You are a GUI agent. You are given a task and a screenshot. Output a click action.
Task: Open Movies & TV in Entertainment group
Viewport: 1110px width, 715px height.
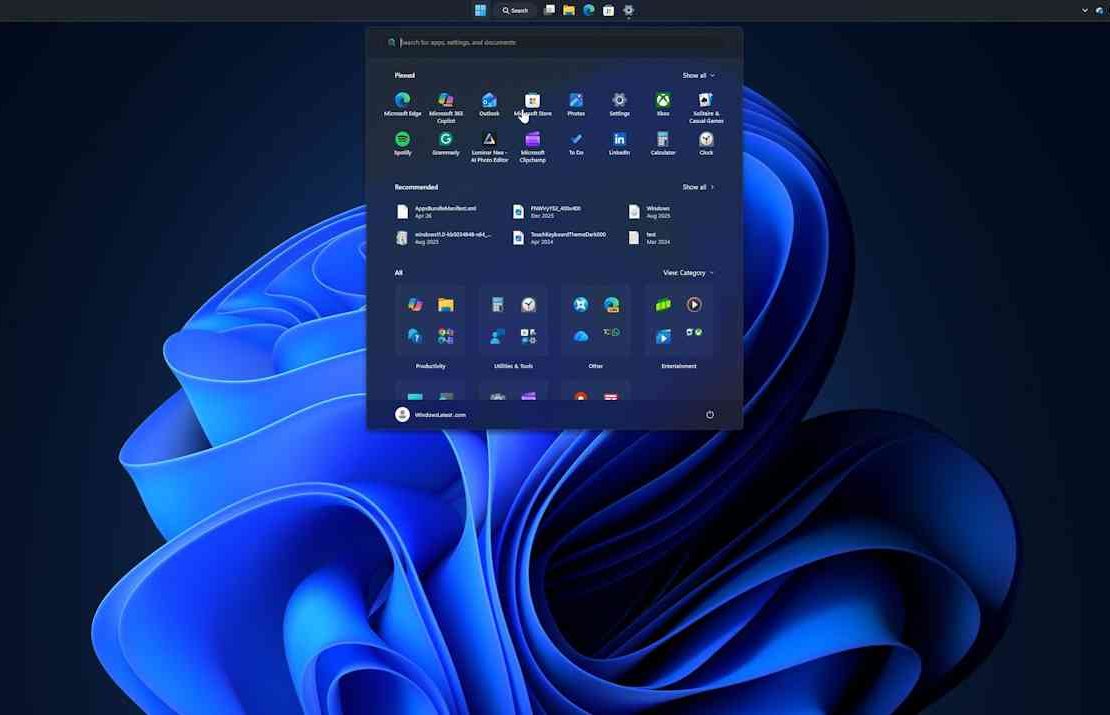click(x=663, y=336)
